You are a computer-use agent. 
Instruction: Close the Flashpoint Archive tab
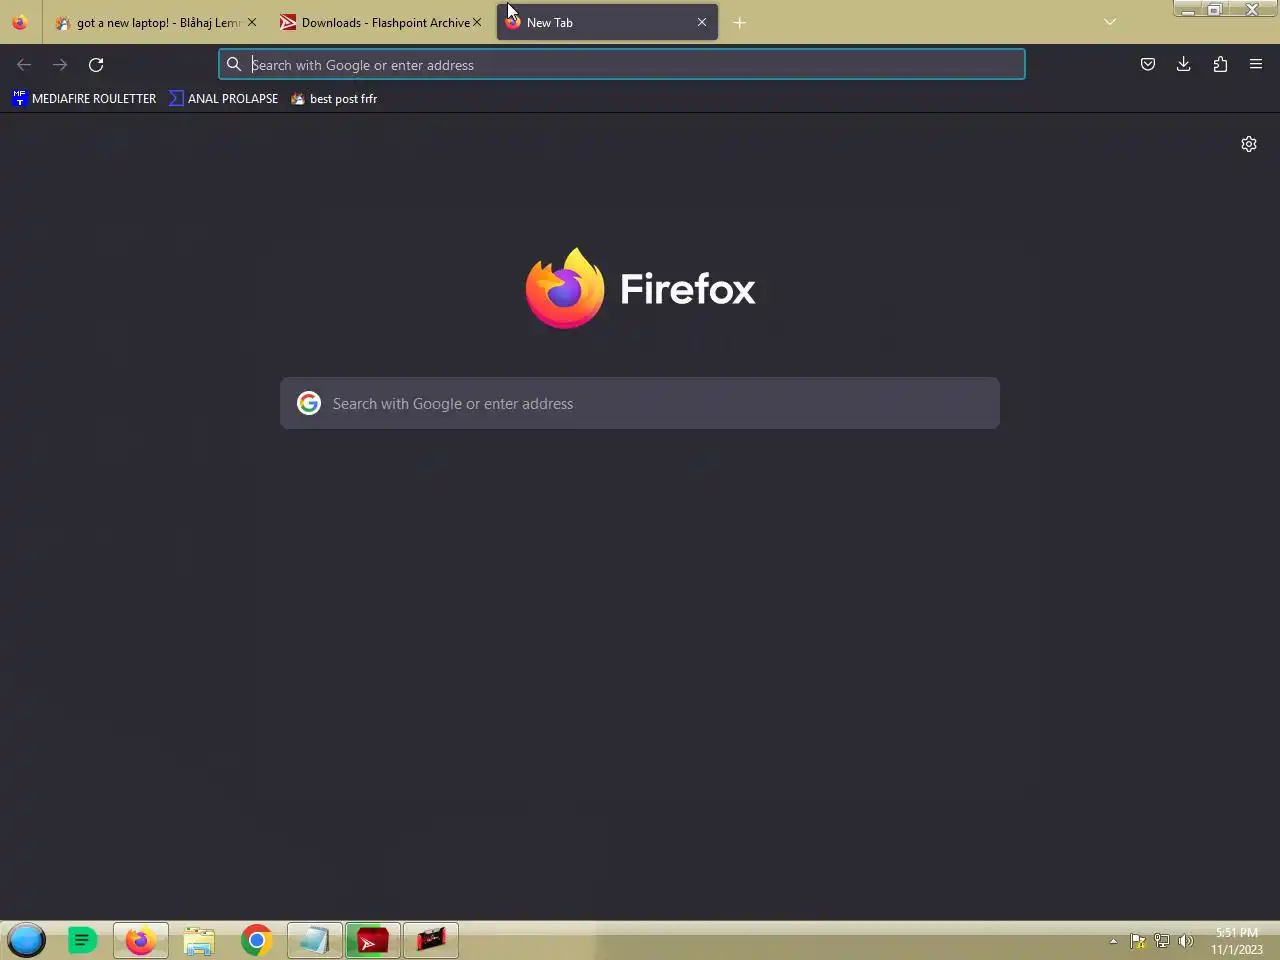point(477,22)
